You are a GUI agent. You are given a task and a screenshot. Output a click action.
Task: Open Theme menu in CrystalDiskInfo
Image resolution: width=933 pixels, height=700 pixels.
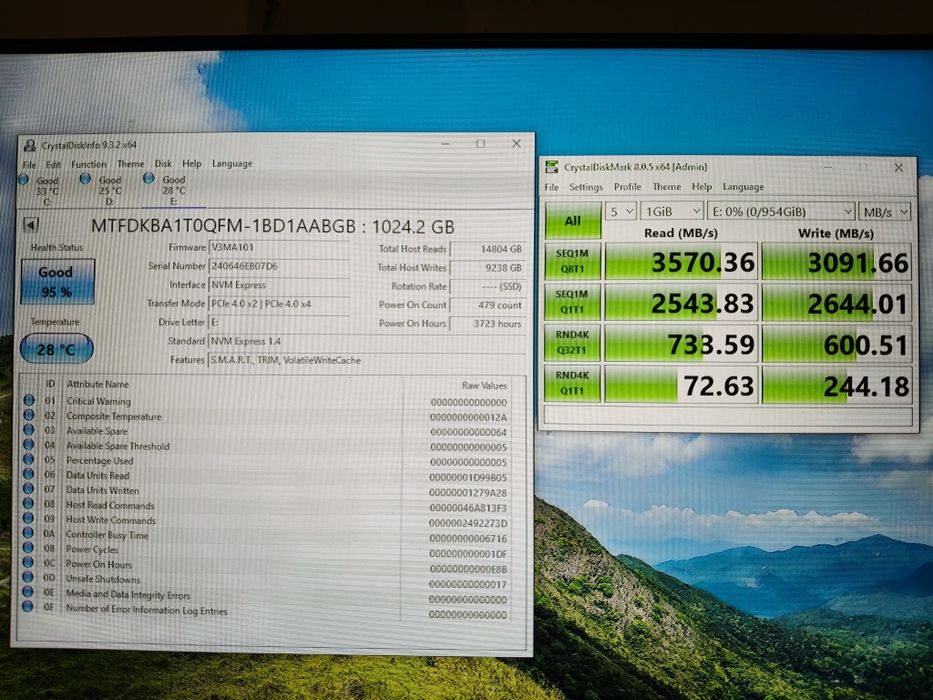[x=130, y=164]
